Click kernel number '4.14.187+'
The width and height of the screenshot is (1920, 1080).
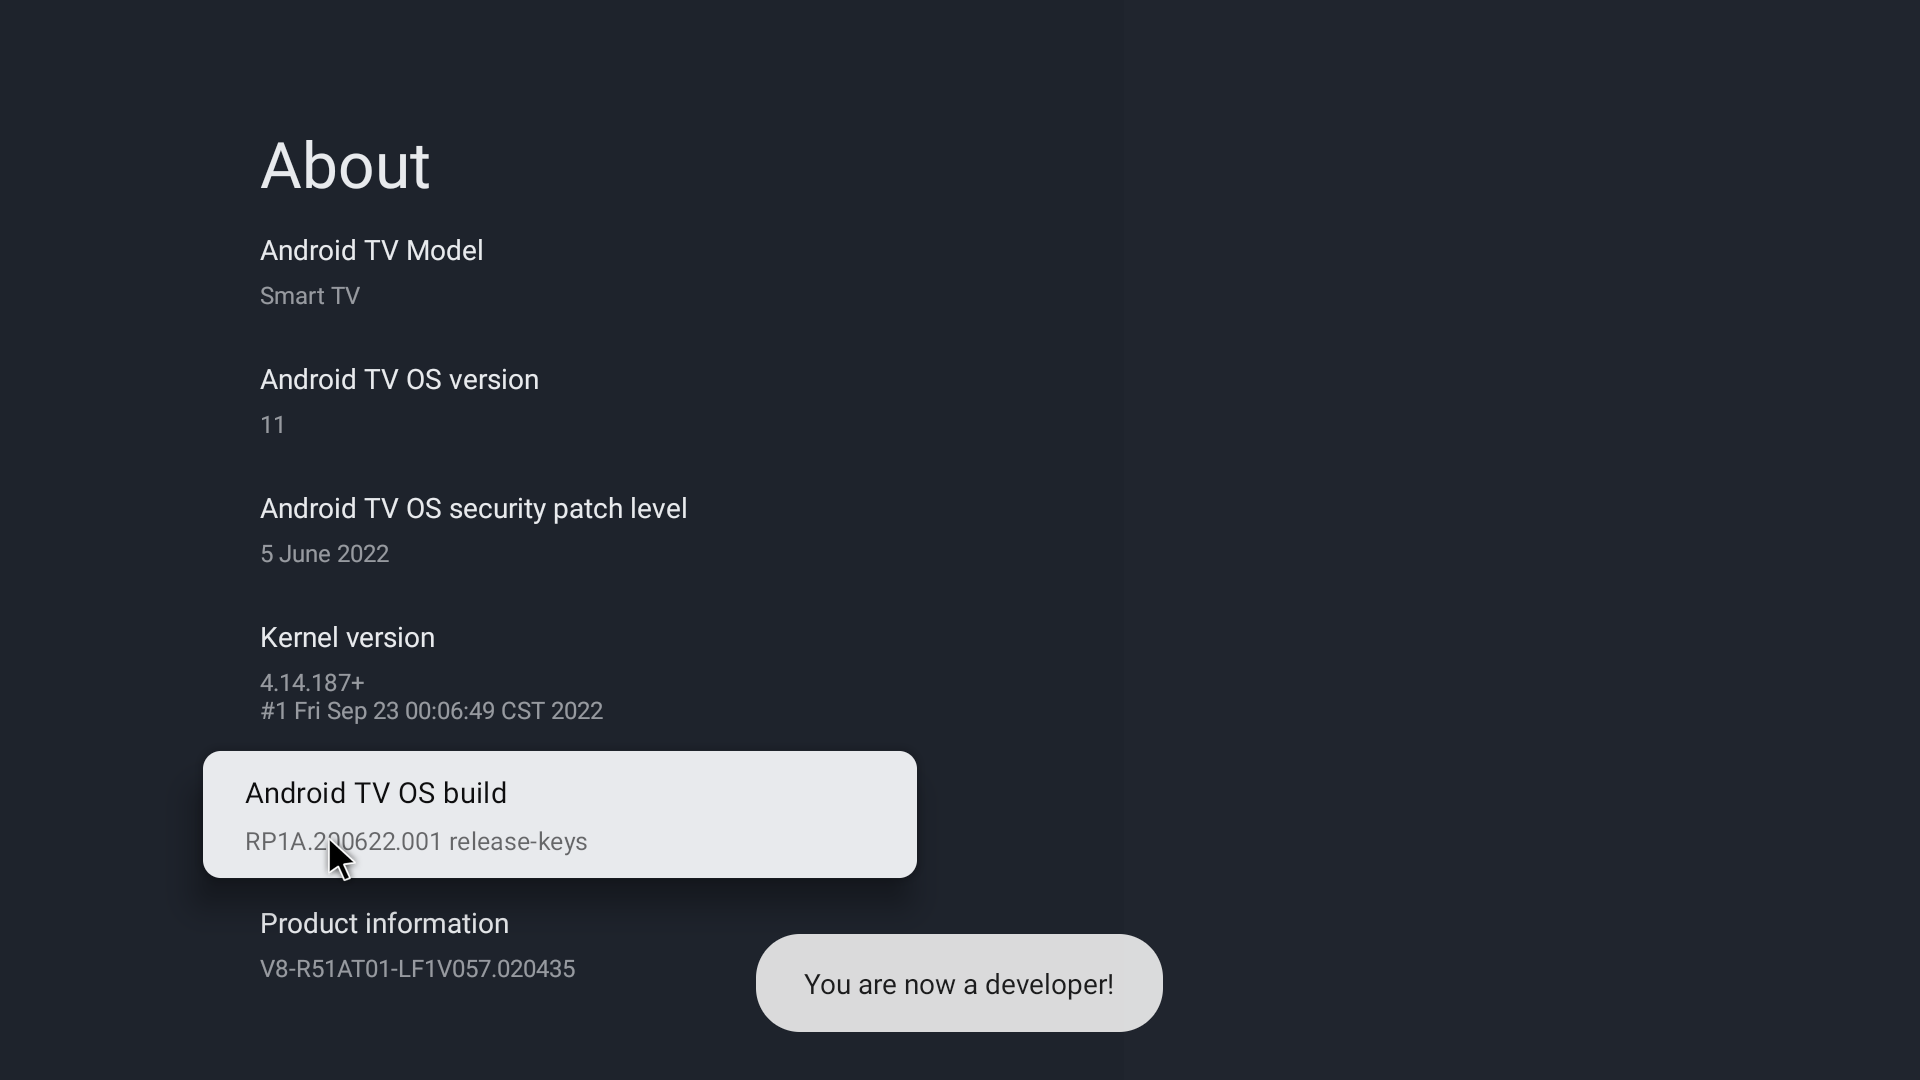click(x=312, y=683)
